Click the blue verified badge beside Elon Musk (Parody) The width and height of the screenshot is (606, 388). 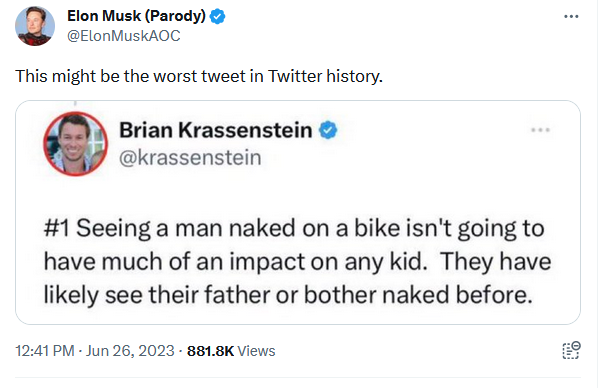(x=217, y=17)
